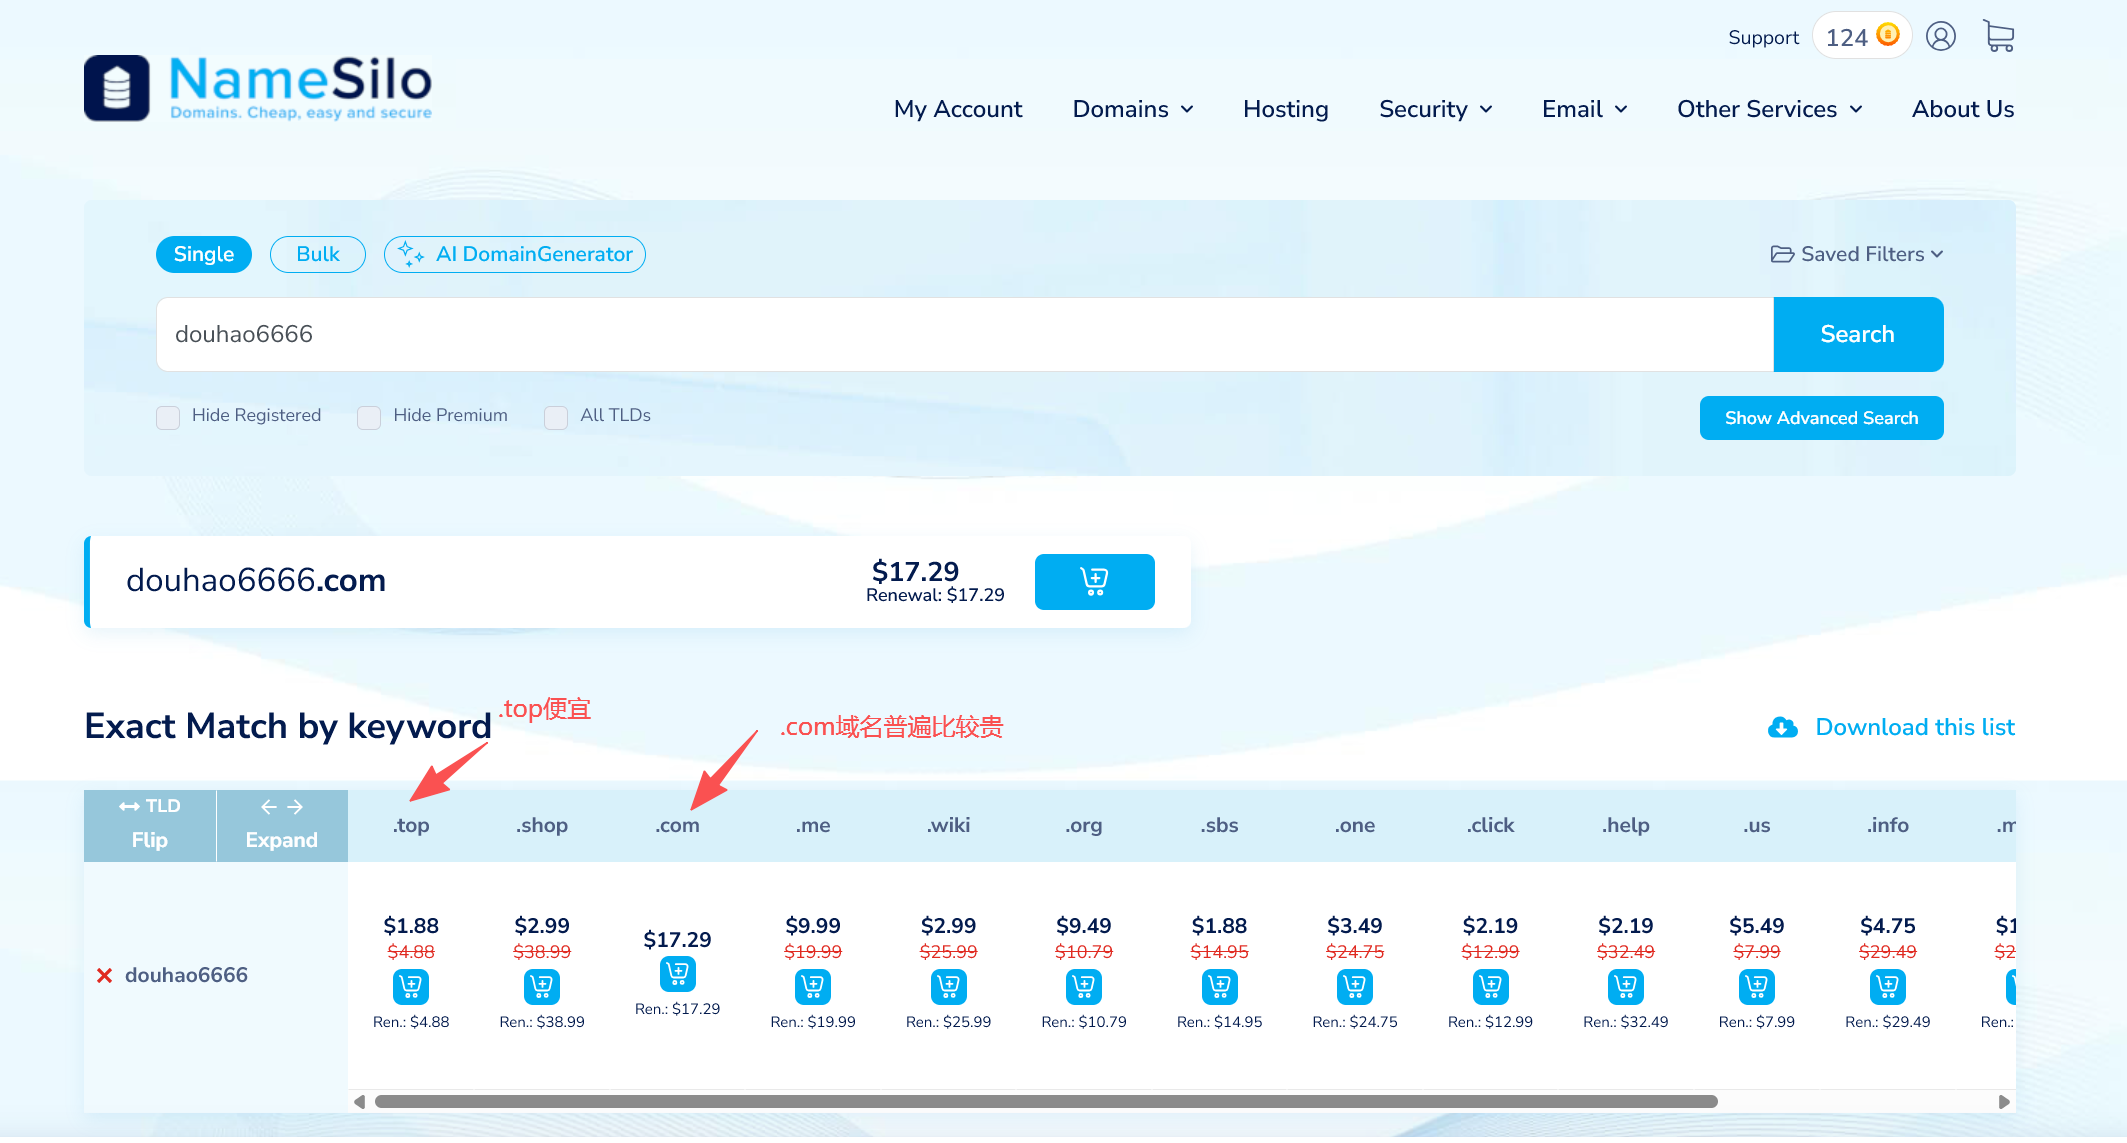The width and height of the screenshot is (2127, 1143).
Task: Toggle the All TLDs checkbox
Action: (x=556, y=417)
